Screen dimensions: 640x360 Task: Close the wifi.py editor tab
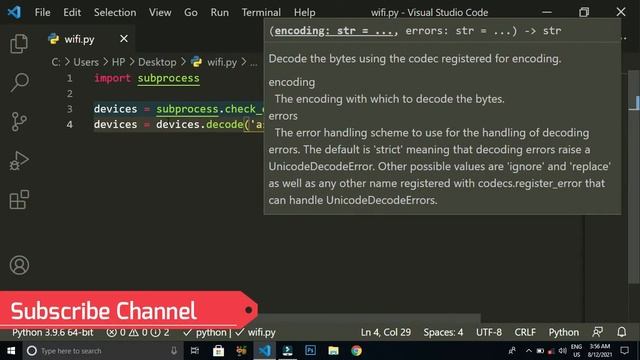point(124,39)
